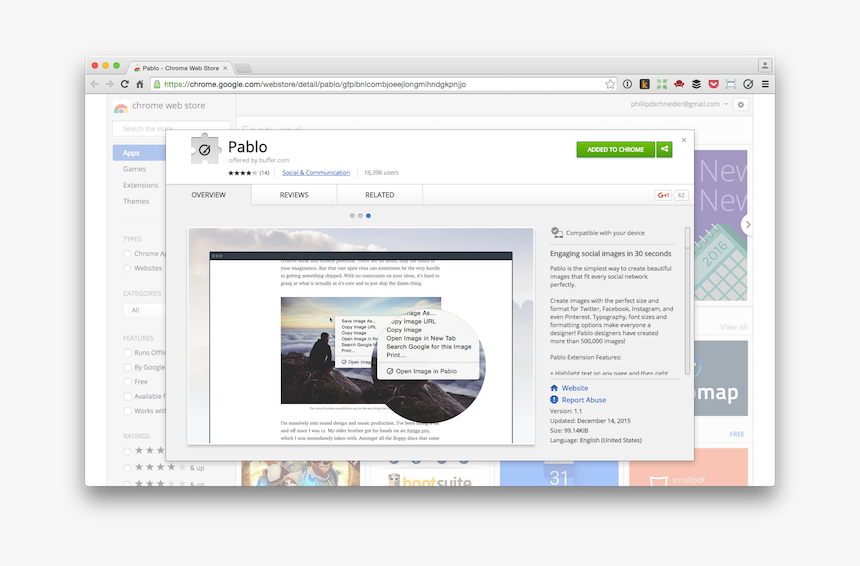Open the All categories dropdown
This screenshot has height=566, width=860.
(x=145, y=310)
